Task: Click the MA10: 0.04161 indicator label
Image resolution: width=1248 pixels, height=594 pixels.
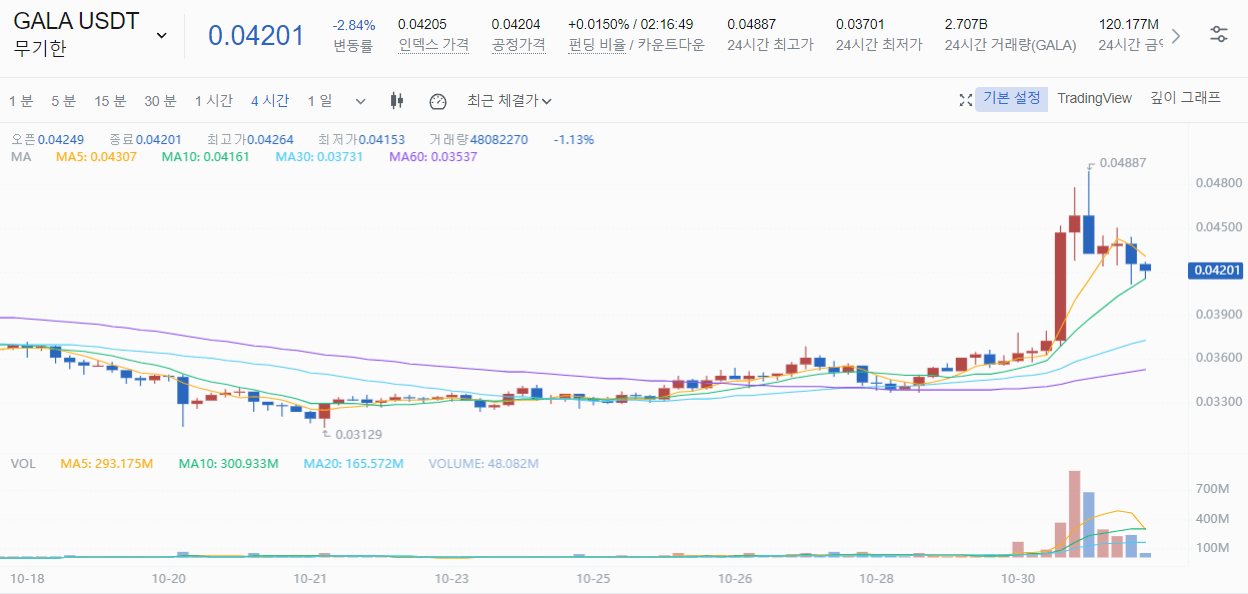Action: coord(206,157)
